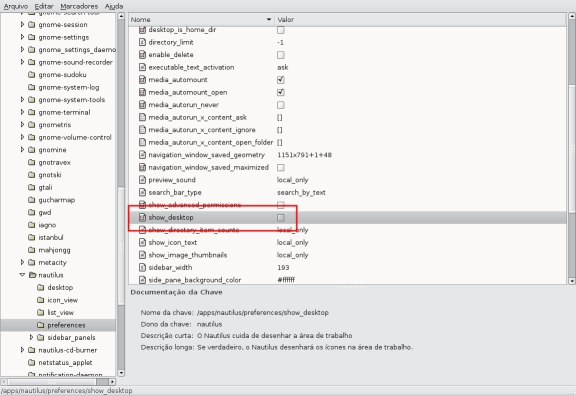Click the search_by_text value
The height and width of the screenshot is (396, 576).
[x=301, y=192]
